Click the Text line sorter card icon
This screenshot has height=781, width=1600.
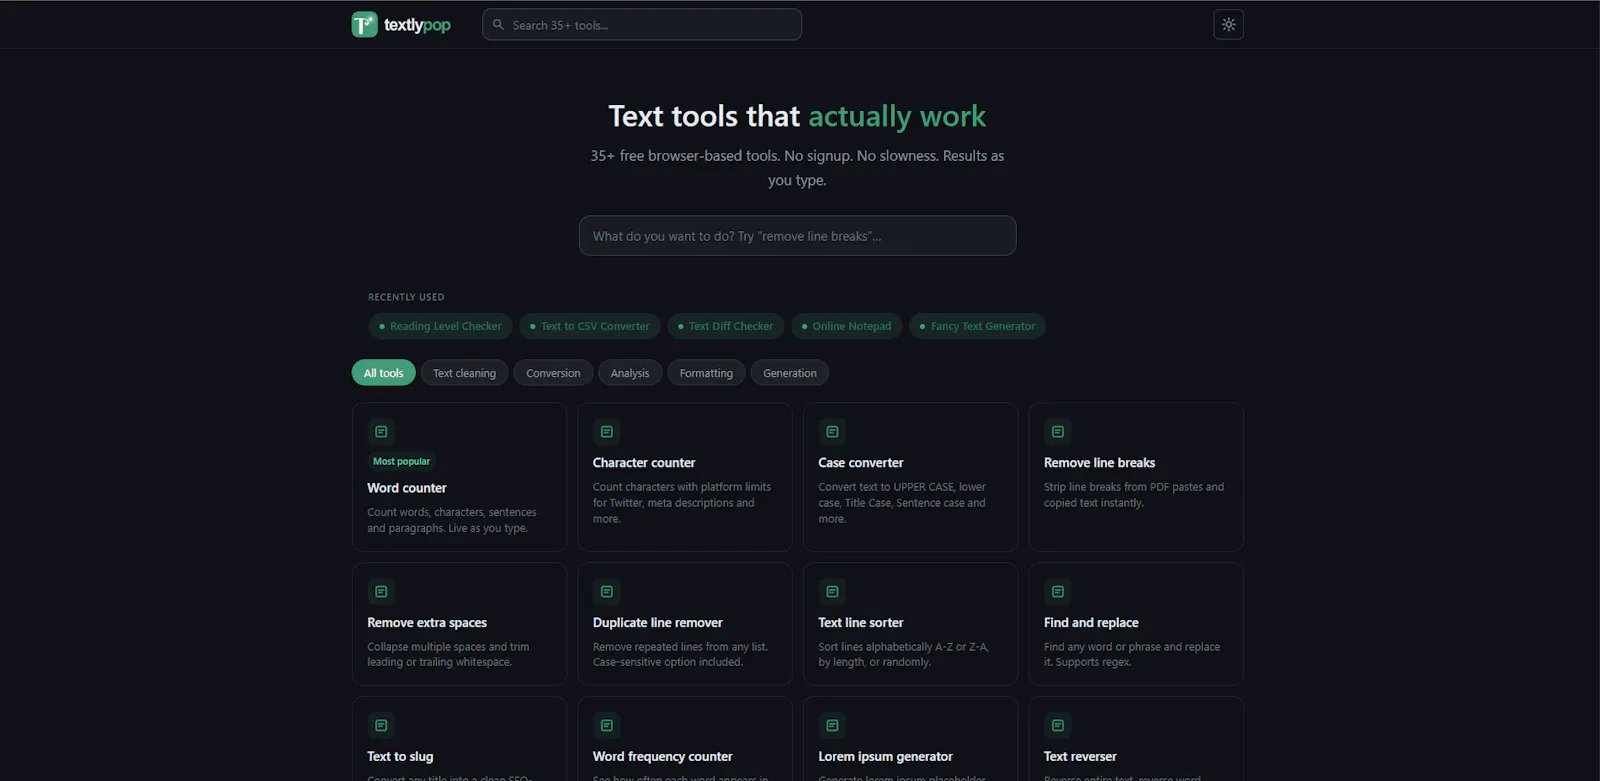pos(832,592)
